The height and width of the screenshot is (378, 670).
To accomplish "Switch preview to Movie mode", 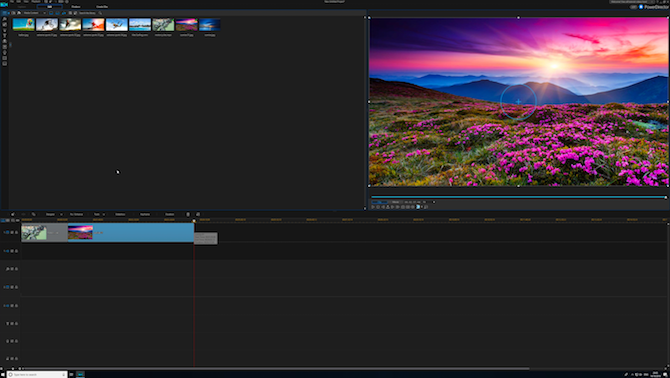I will tap(395, 202).
